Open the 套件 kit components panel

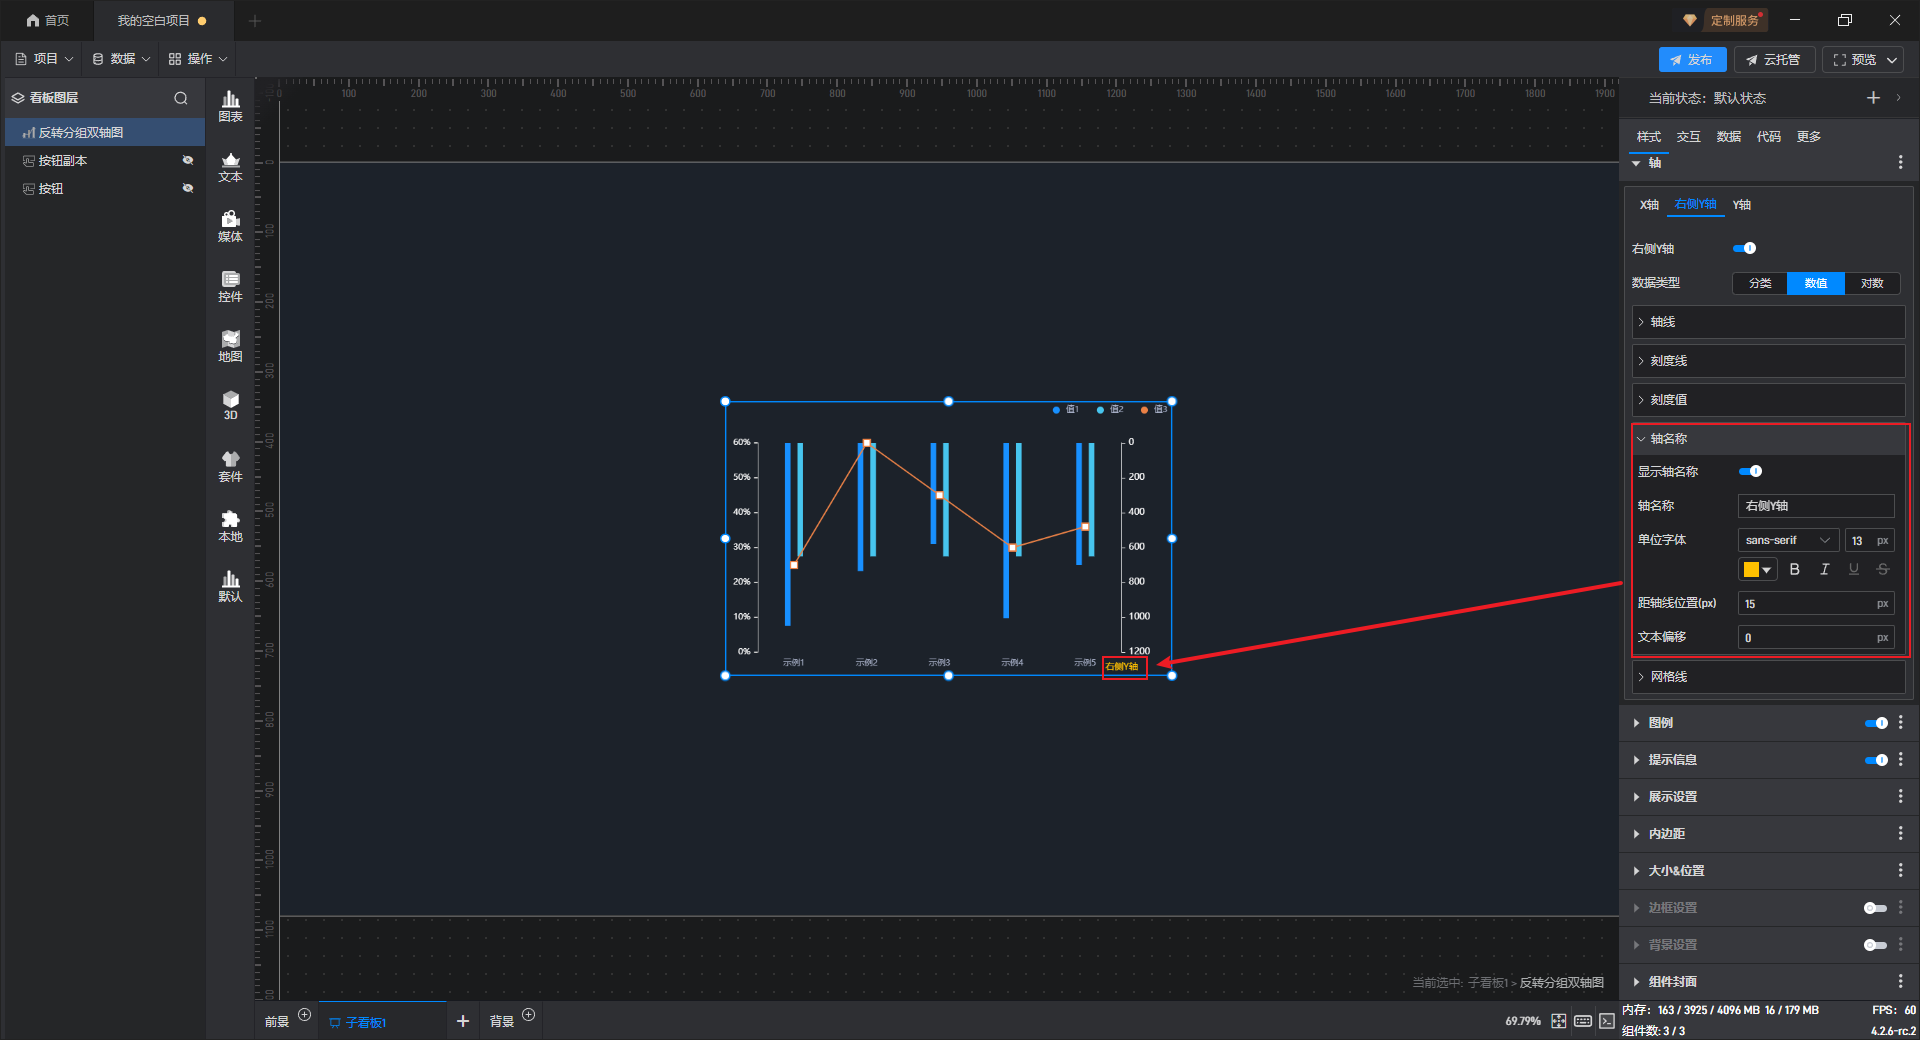pyautogui.click(x=230, y=466)
